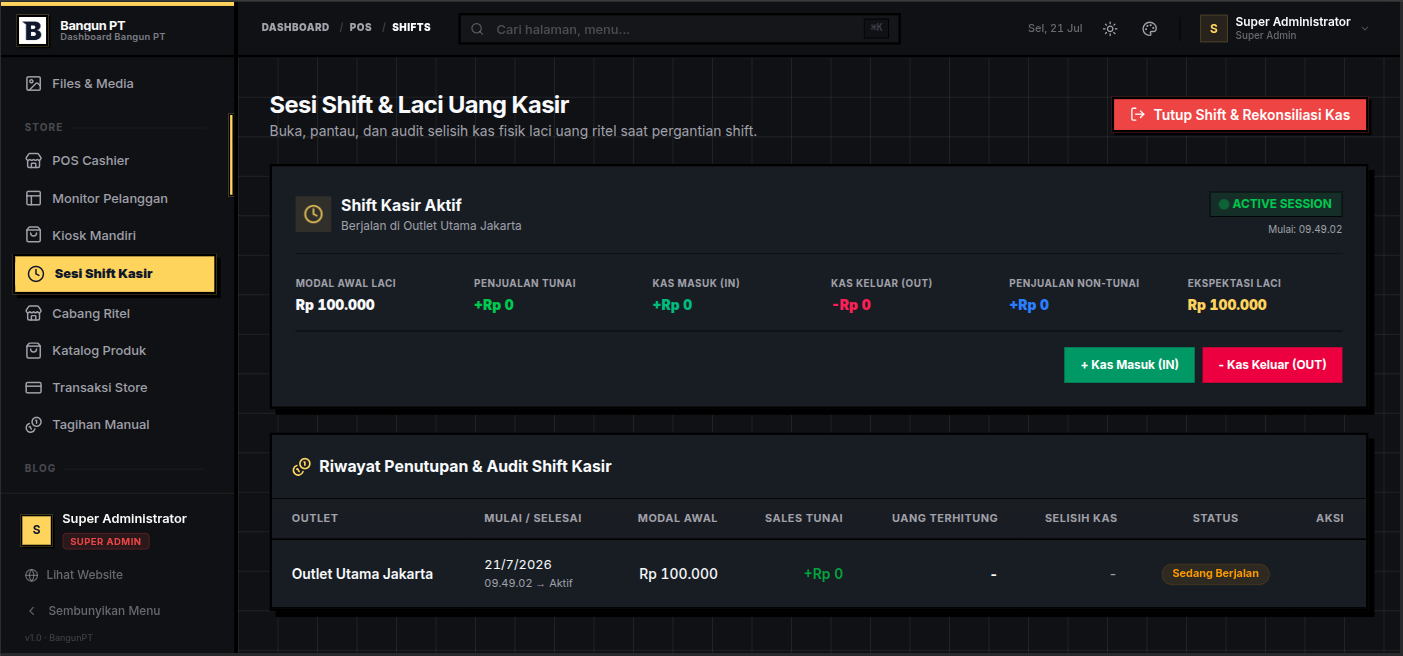Click the + Kas Masuk (IN) button
The height and width of the screenshot is (656, 1403).
1129,365
